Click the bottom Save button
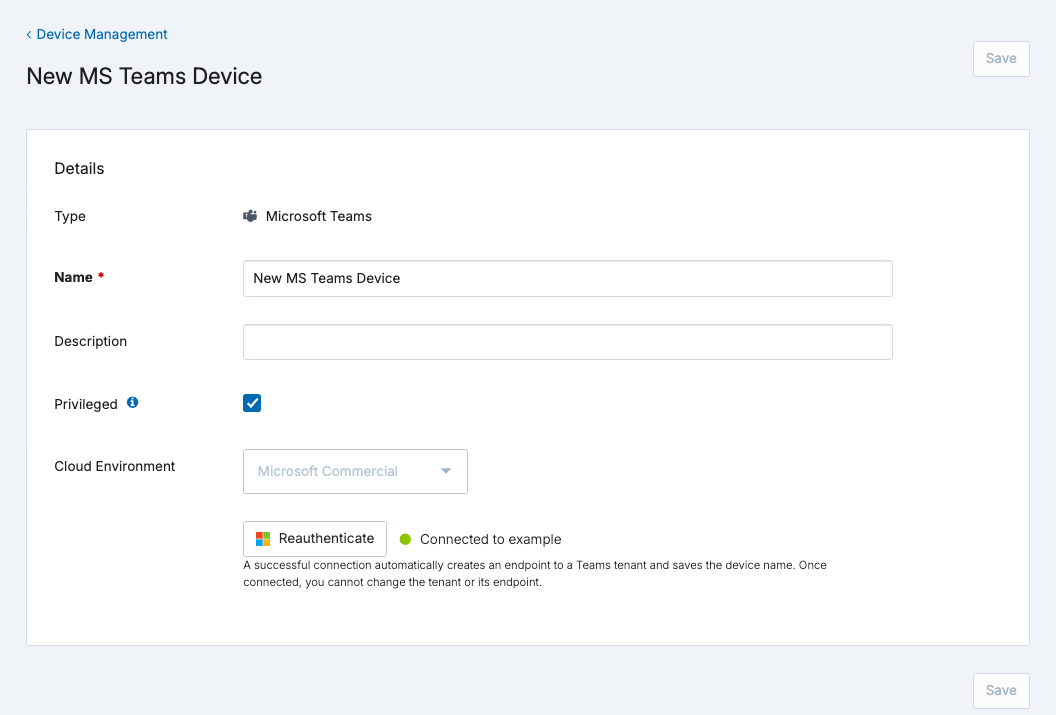This screenshot has width=1056, height=715. coord(1001,690)
